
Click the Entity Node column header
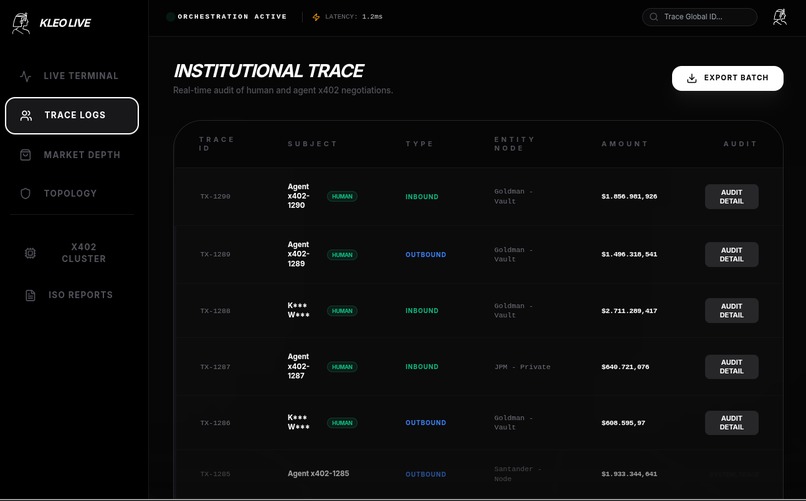point(514,144)
